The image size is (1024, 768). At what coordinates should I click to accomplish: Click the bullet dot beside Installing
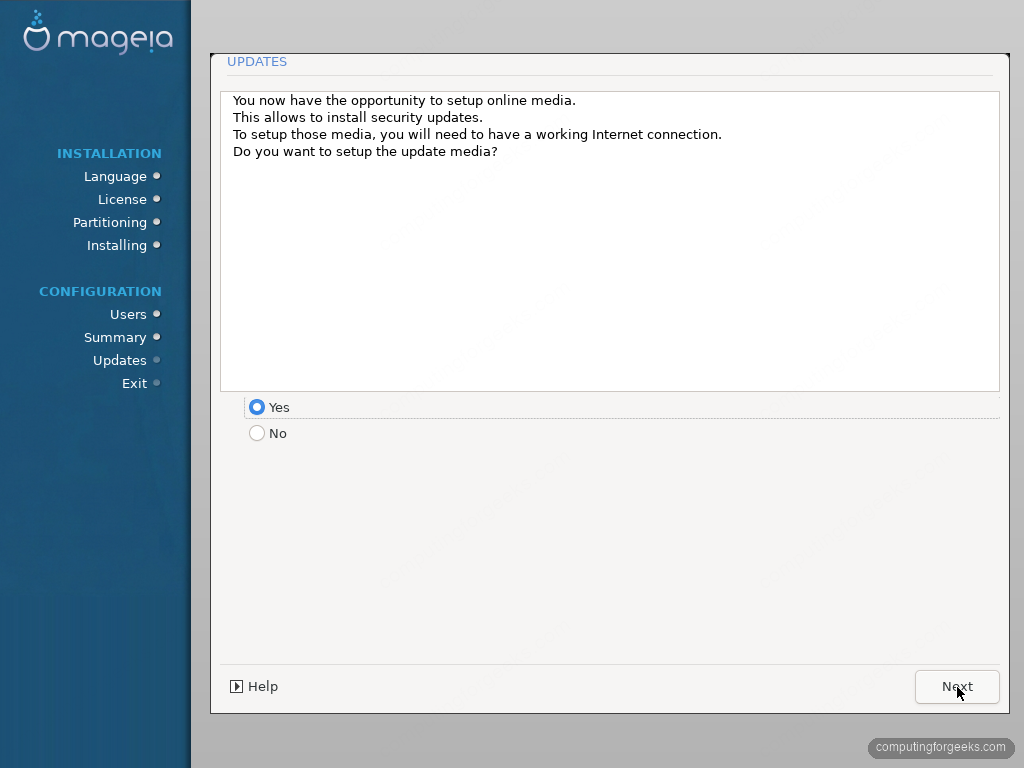click(157, 245)
